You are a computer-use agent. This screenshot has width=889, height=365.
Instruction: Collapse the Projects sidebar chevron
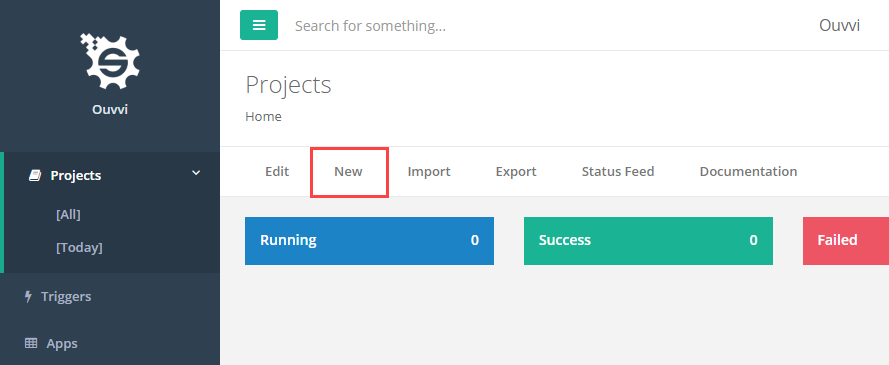pyautogui.click(x=196, y=173)
